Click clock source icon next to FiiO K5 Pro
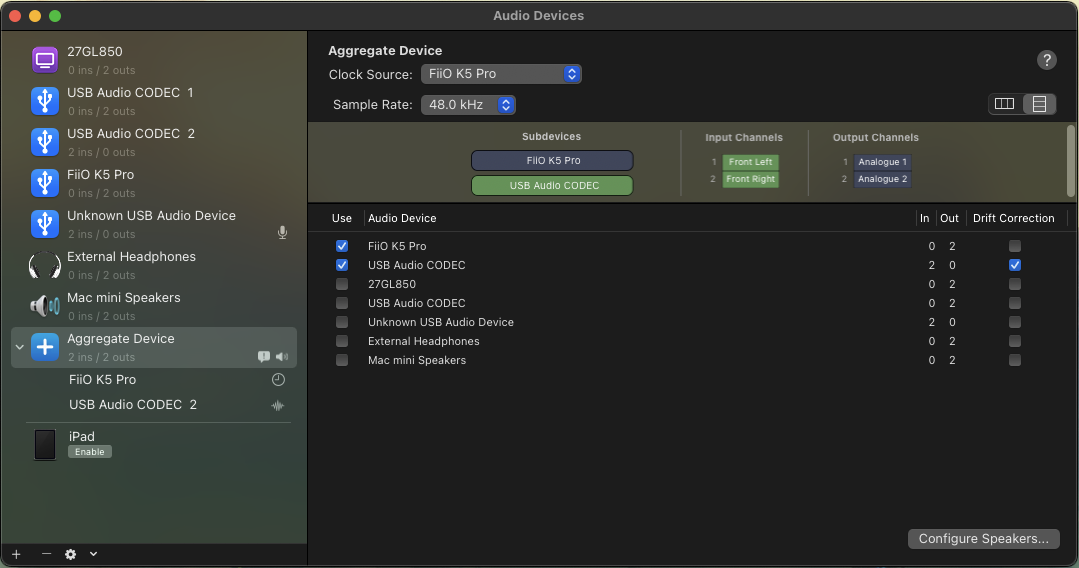The image size is (1079, 568). 278,379
